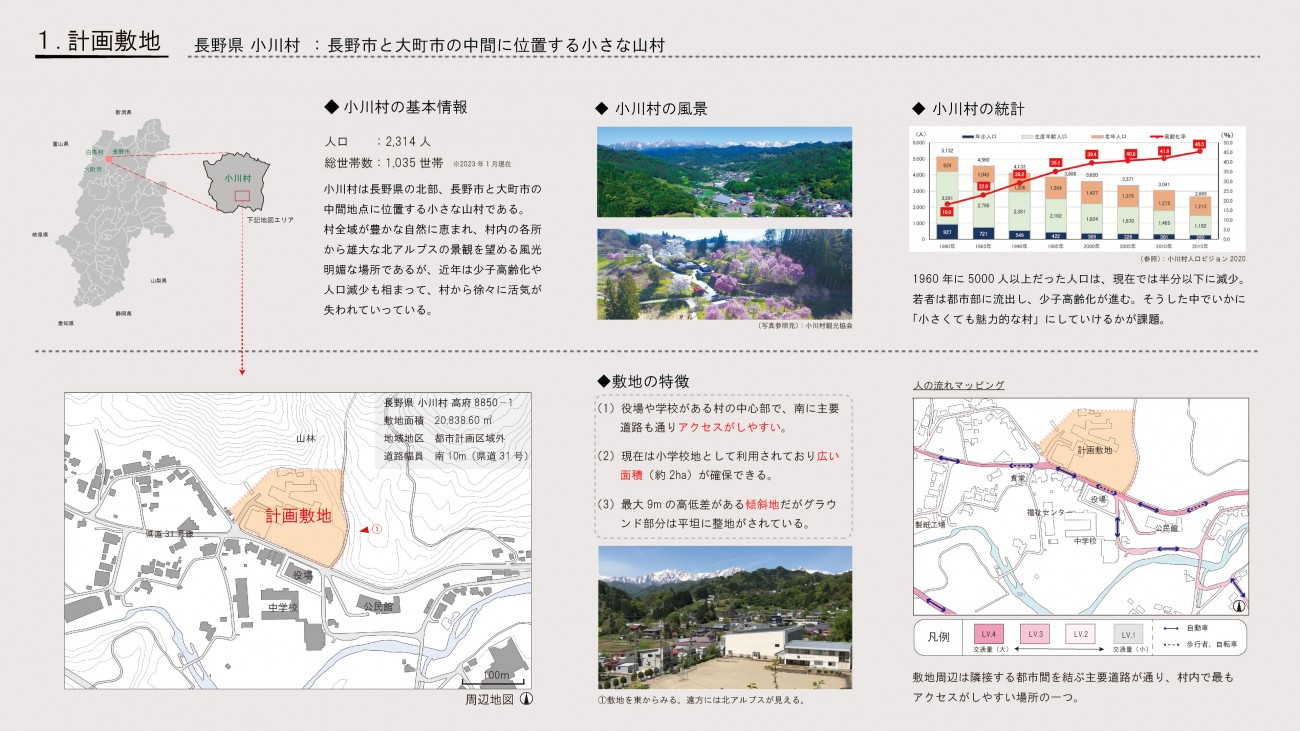This screenshot has width=1300, height=731.
Task: Click the dotted 歩行者、自転車 arrow in the legend
Action: point(1166,645)
